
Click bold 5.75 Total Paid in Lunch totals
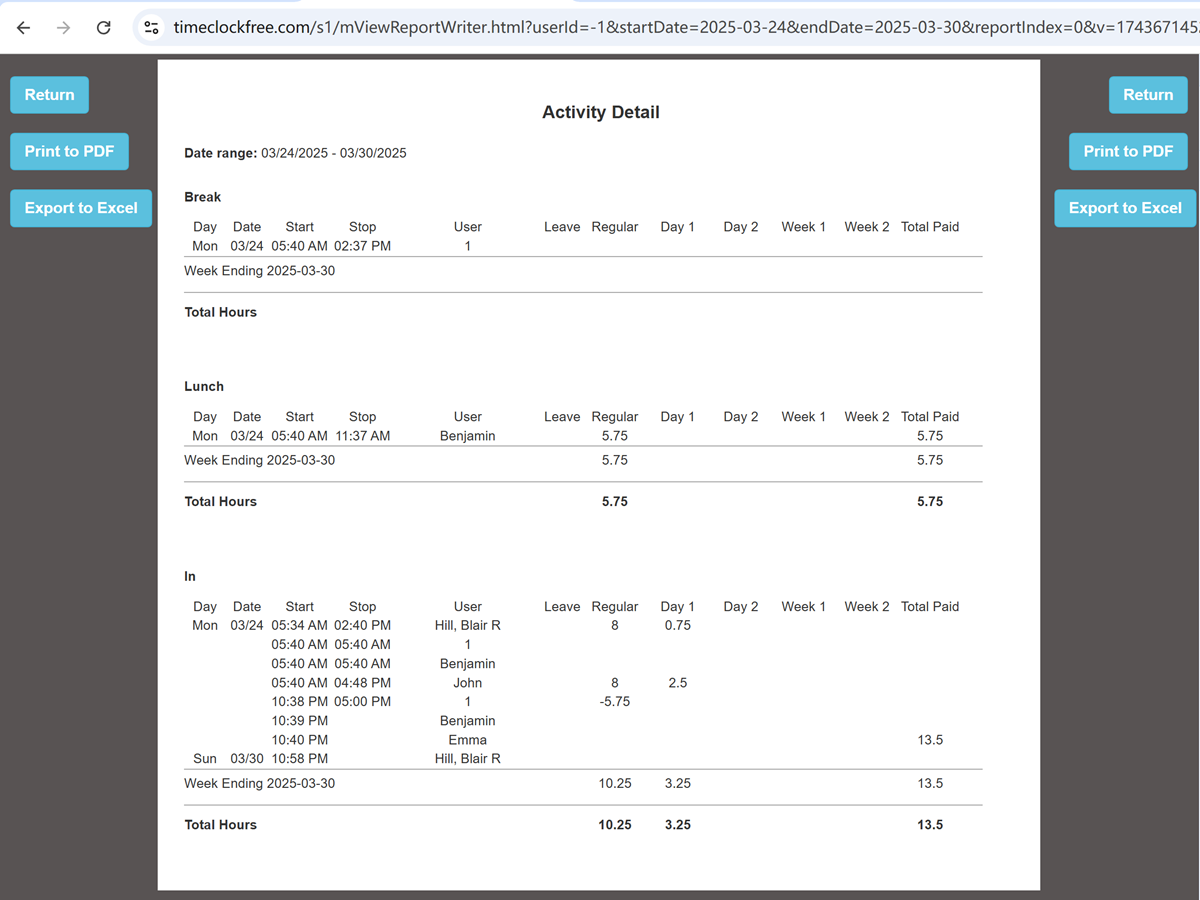[x=930, y=501]
